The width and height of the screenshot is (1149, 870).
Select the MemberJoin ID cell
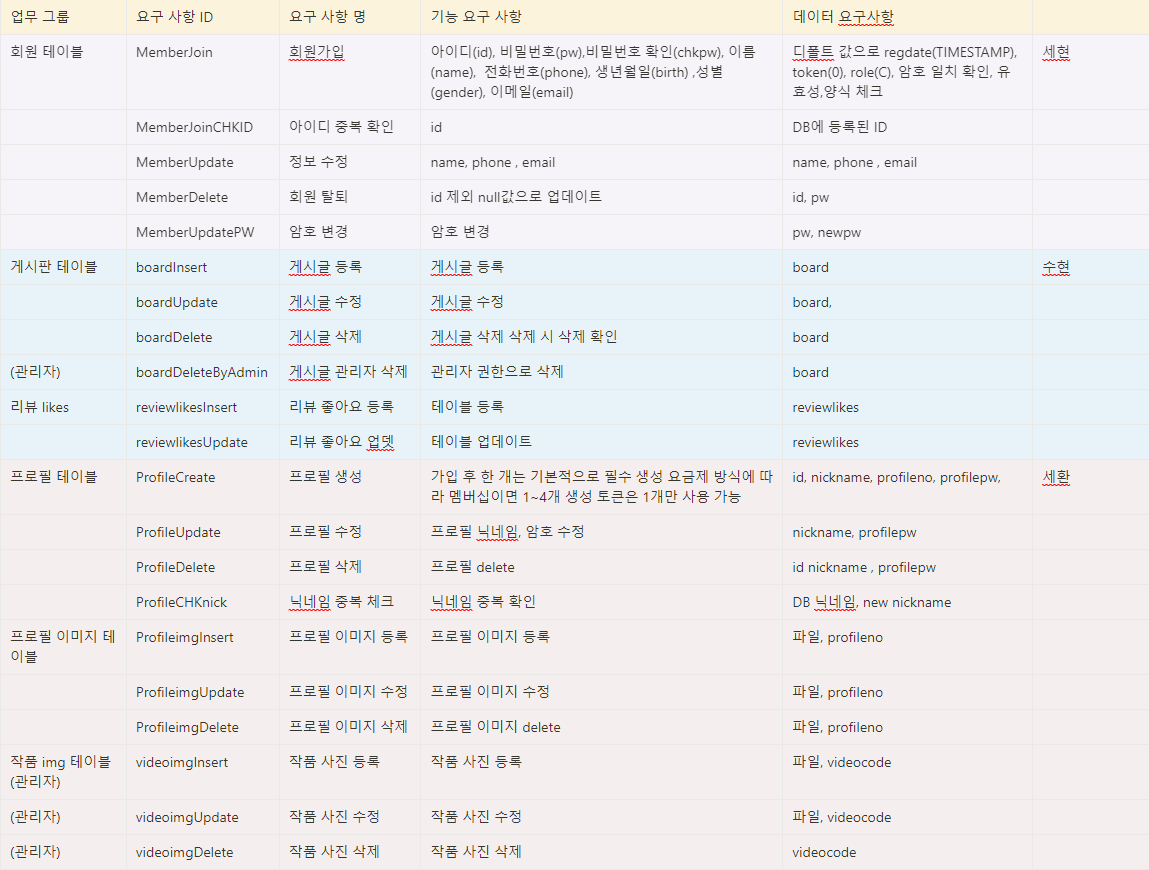tap(202, 72)
